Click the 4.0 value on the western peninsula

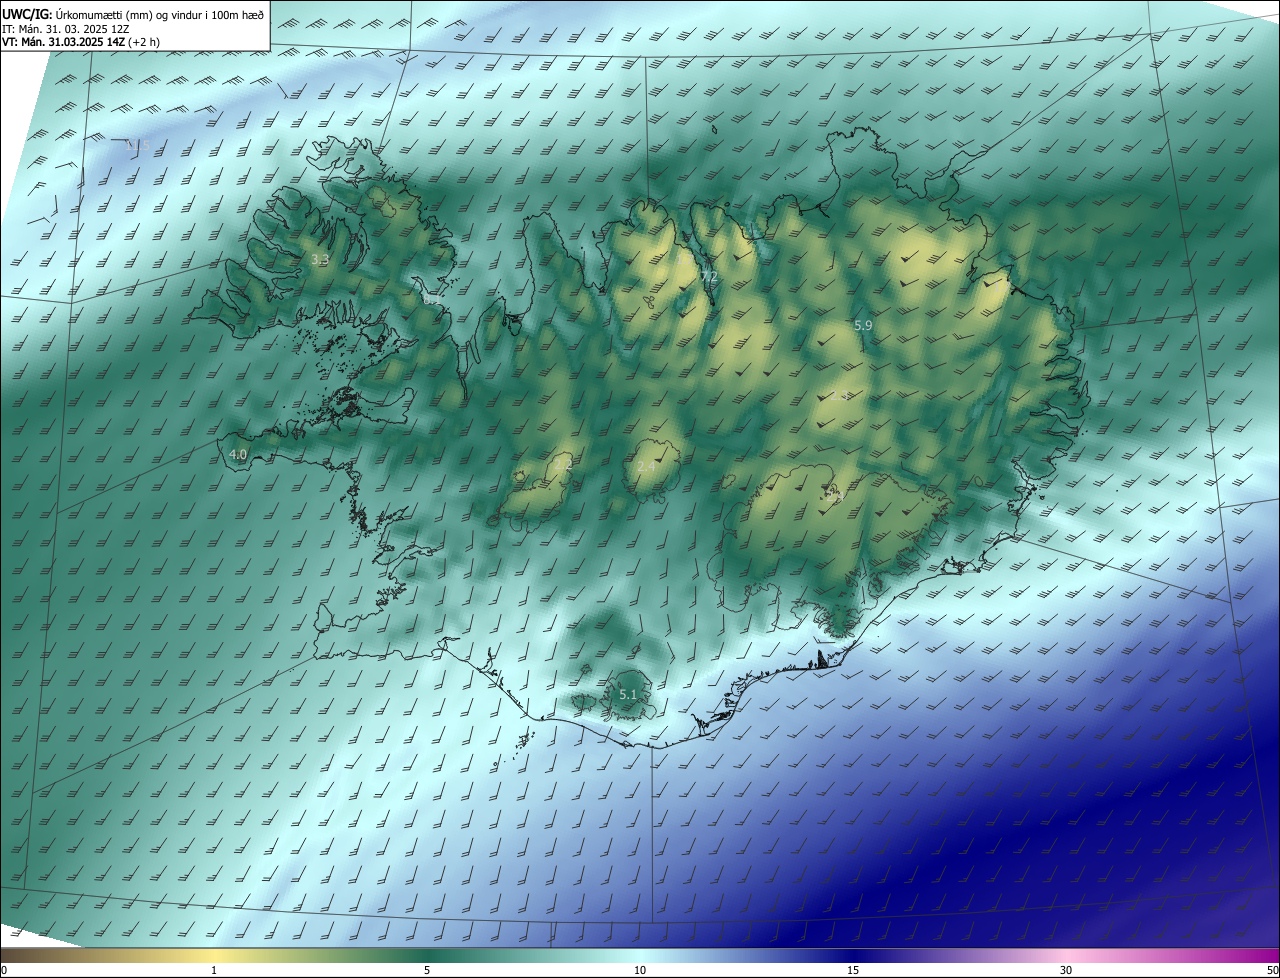pos(238,454)
